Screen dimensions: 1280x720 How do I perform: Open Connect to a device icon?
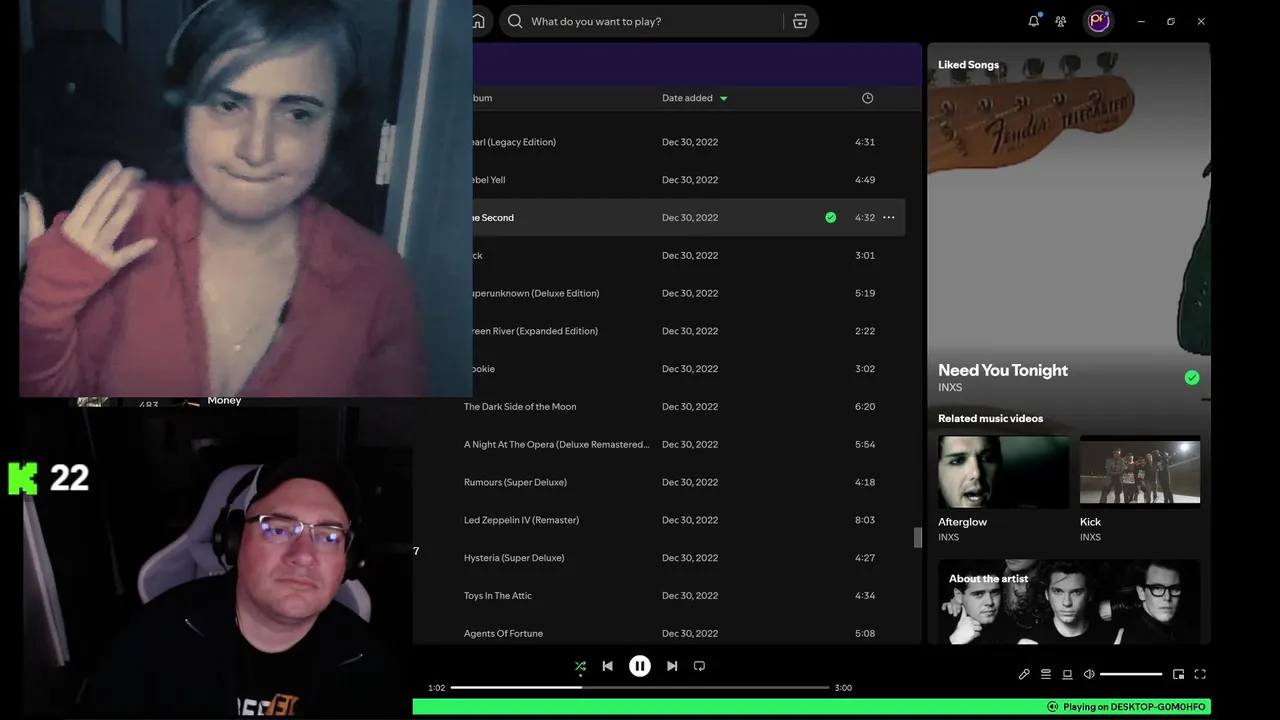tap(1067, 674)
